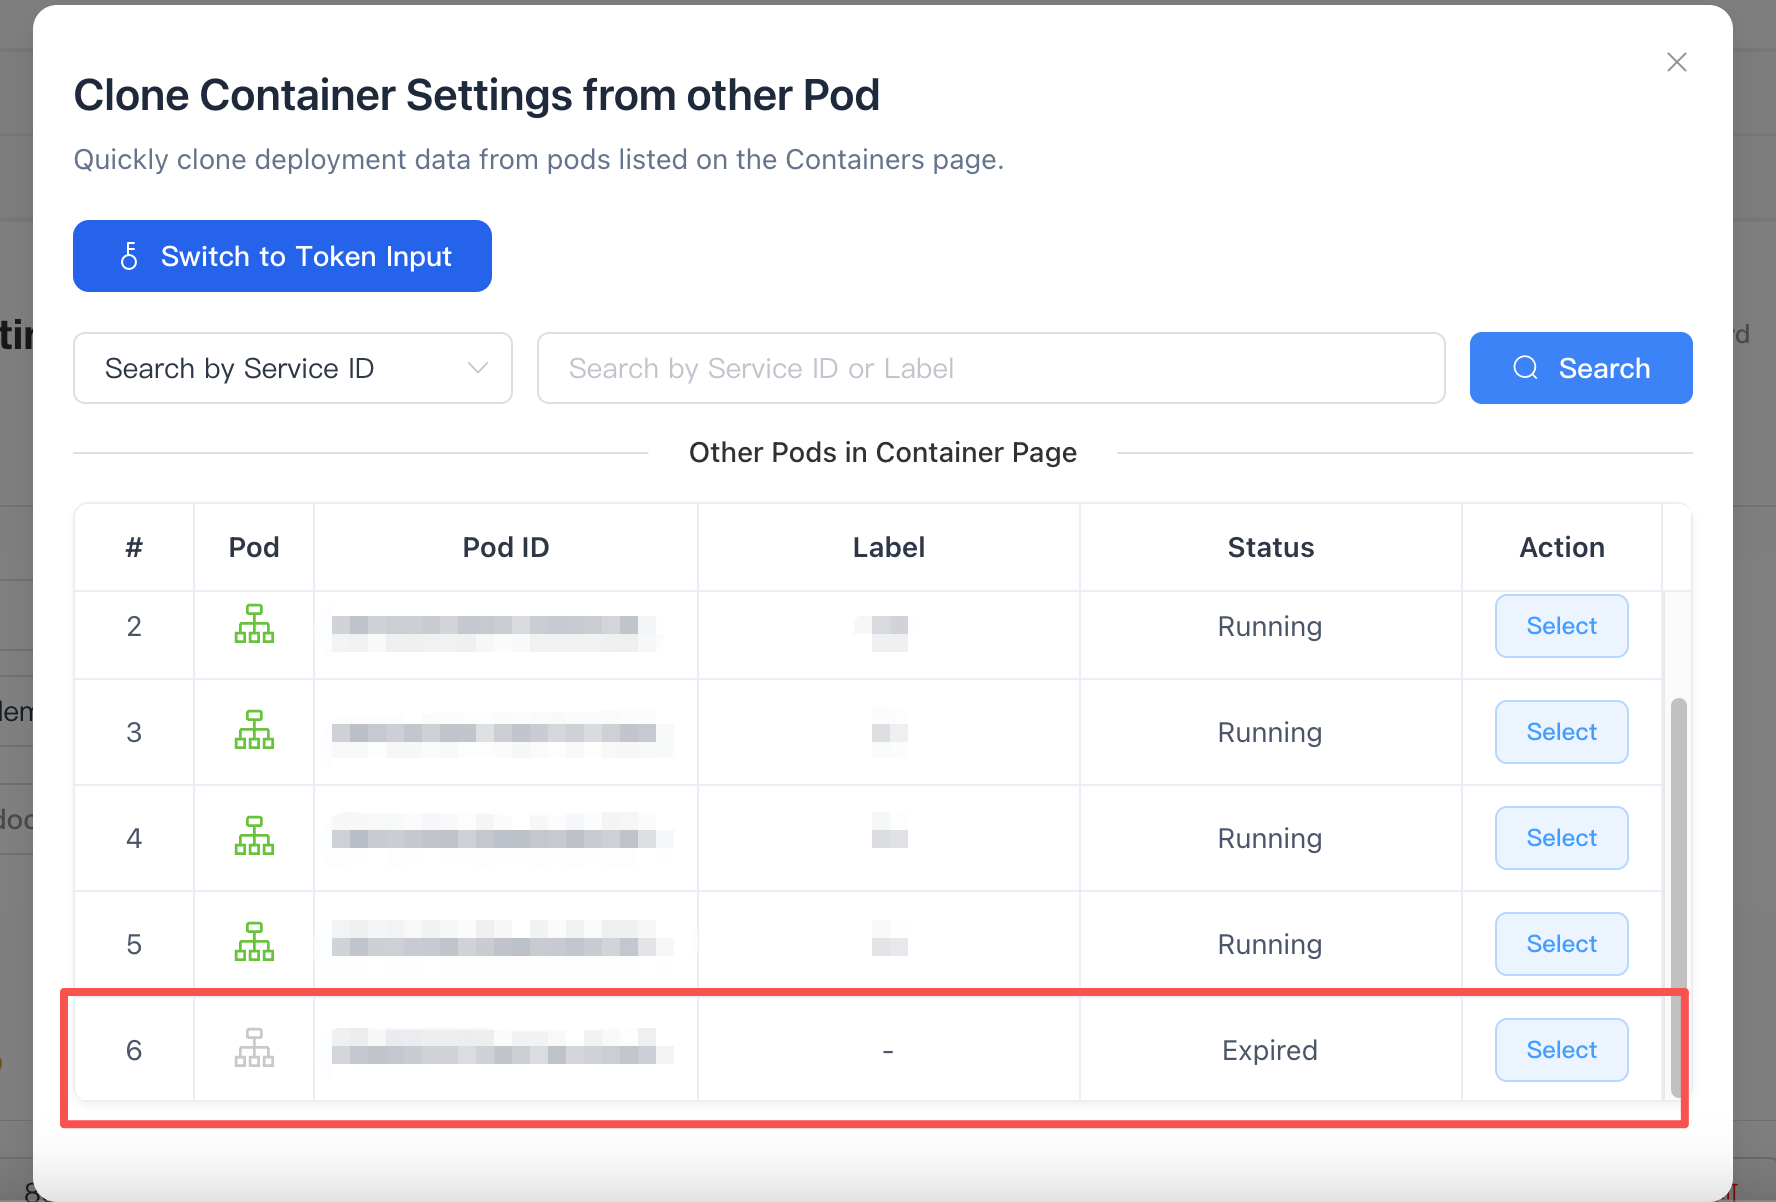
Task: Select the Running pod in row 3
Action: tap(1561, 732)
